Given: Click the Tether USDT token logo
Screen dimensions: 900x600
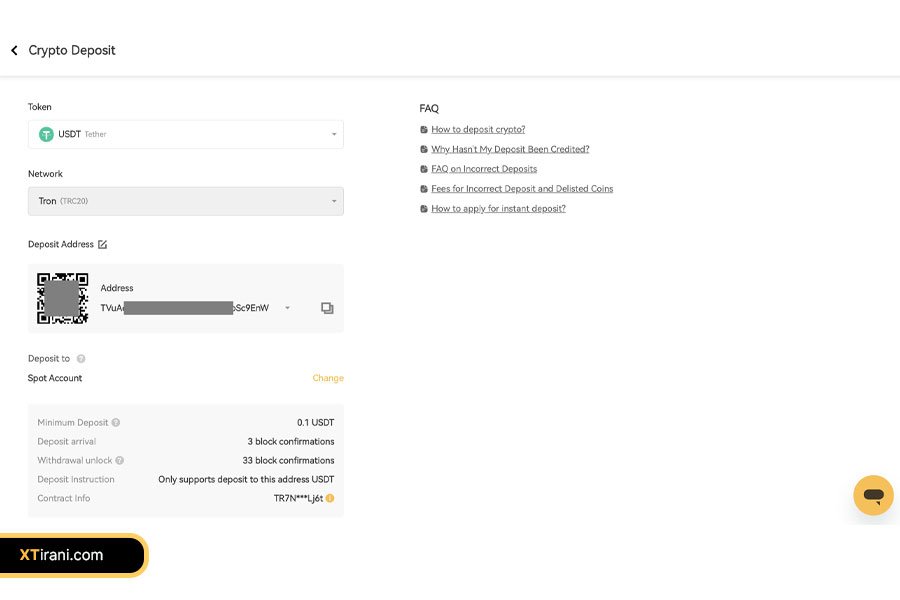Looking at the screenshot, I should 46,134.
